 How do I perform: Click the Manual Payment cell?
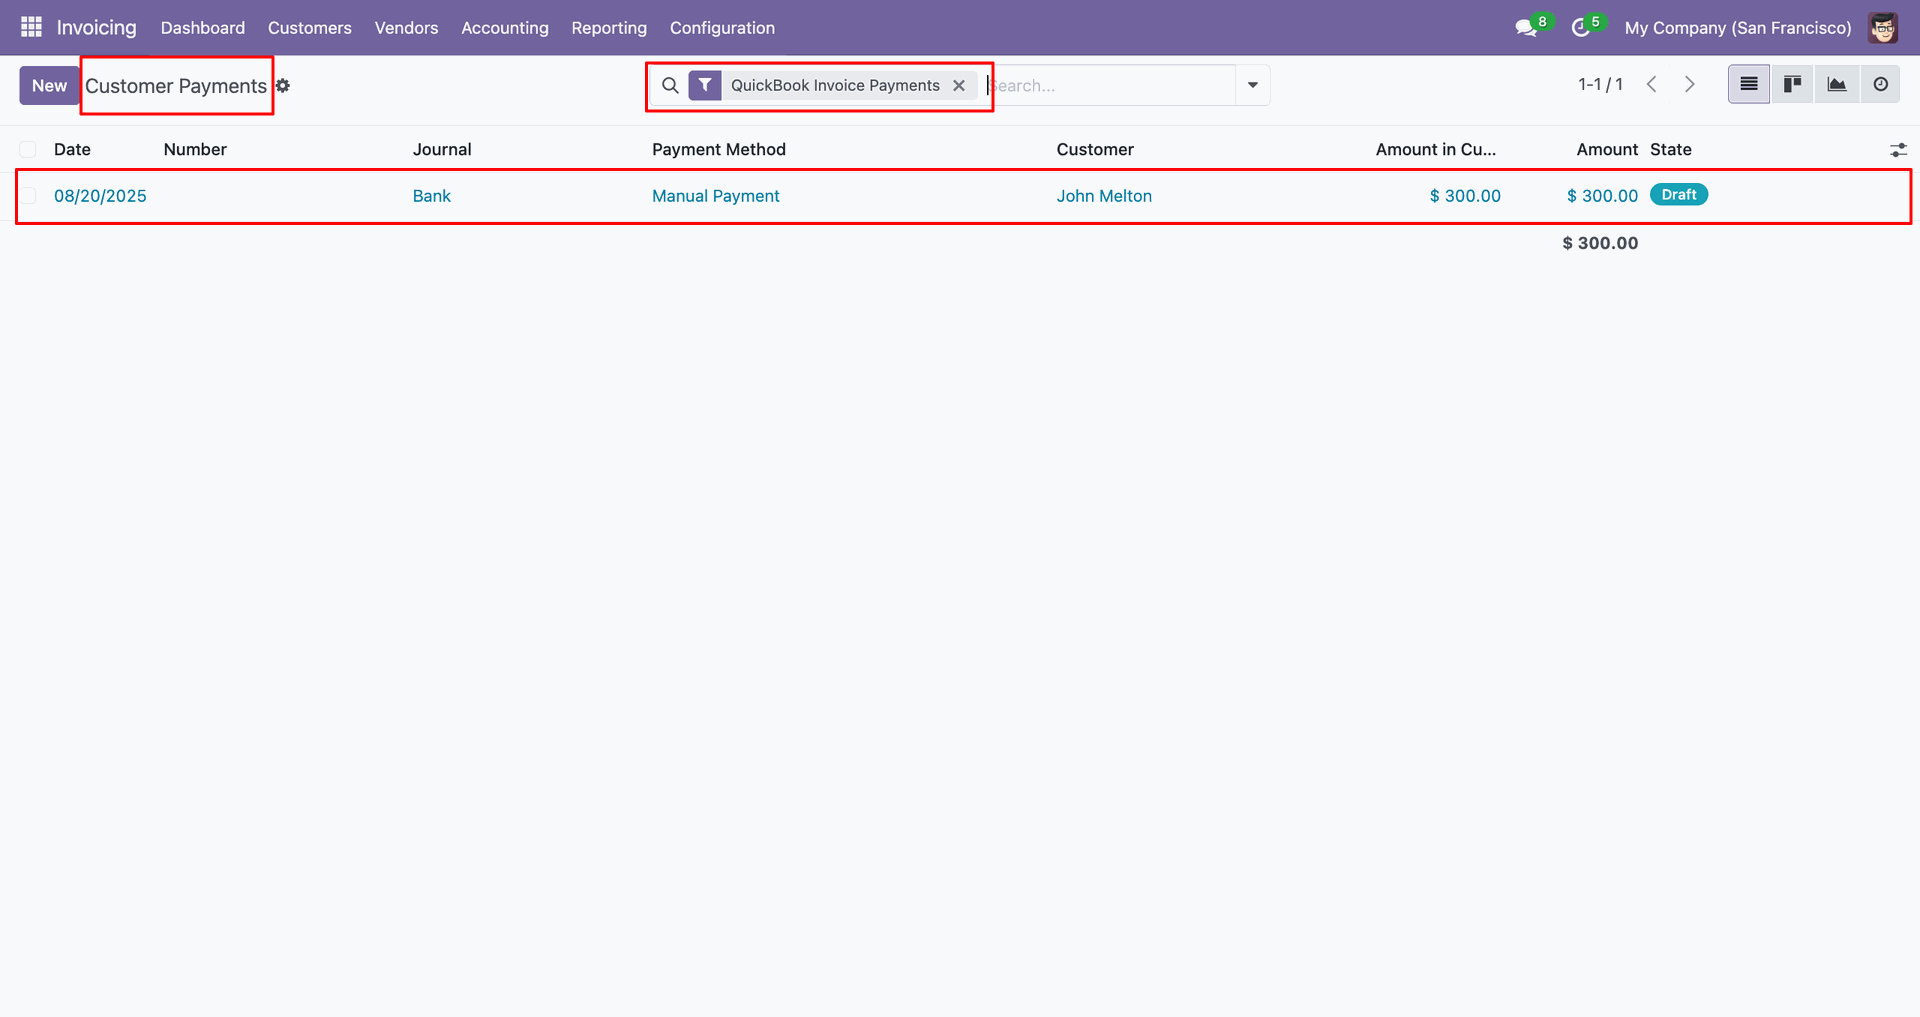[716, 196]
